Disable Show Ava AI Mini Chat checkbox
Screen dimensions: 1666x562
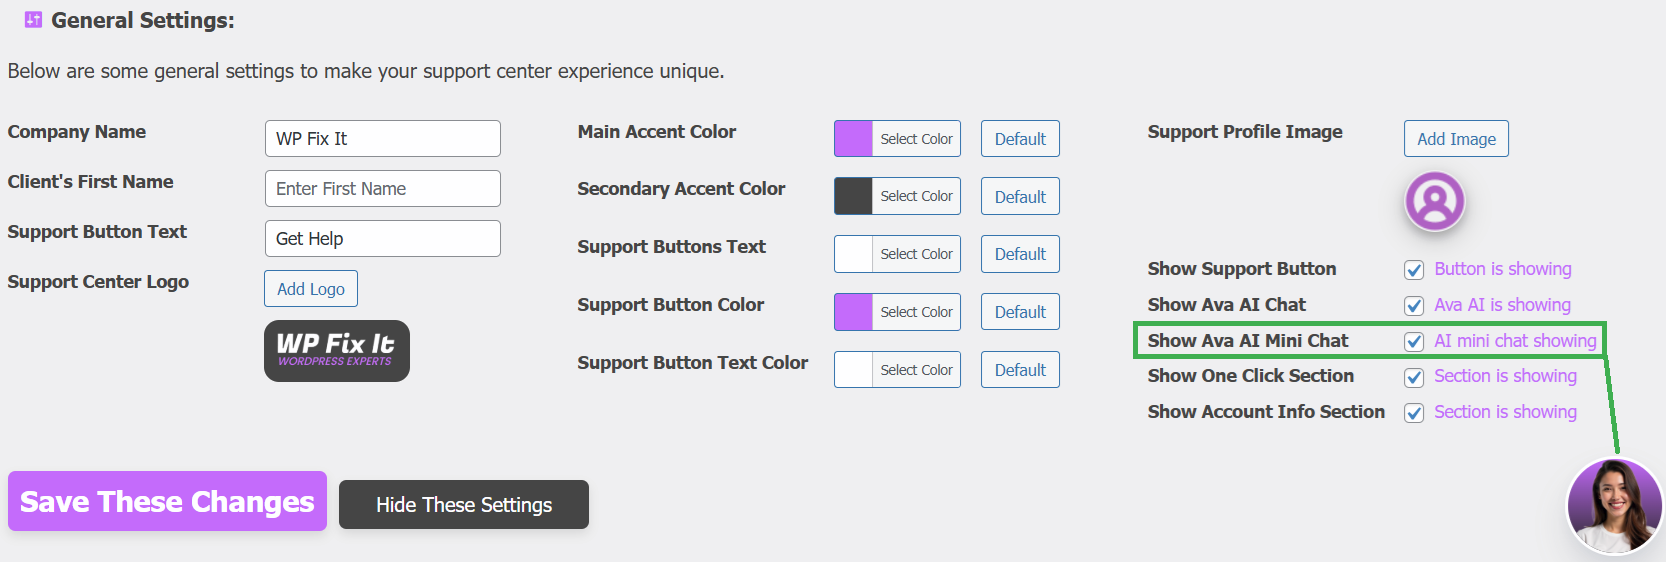1414,342
